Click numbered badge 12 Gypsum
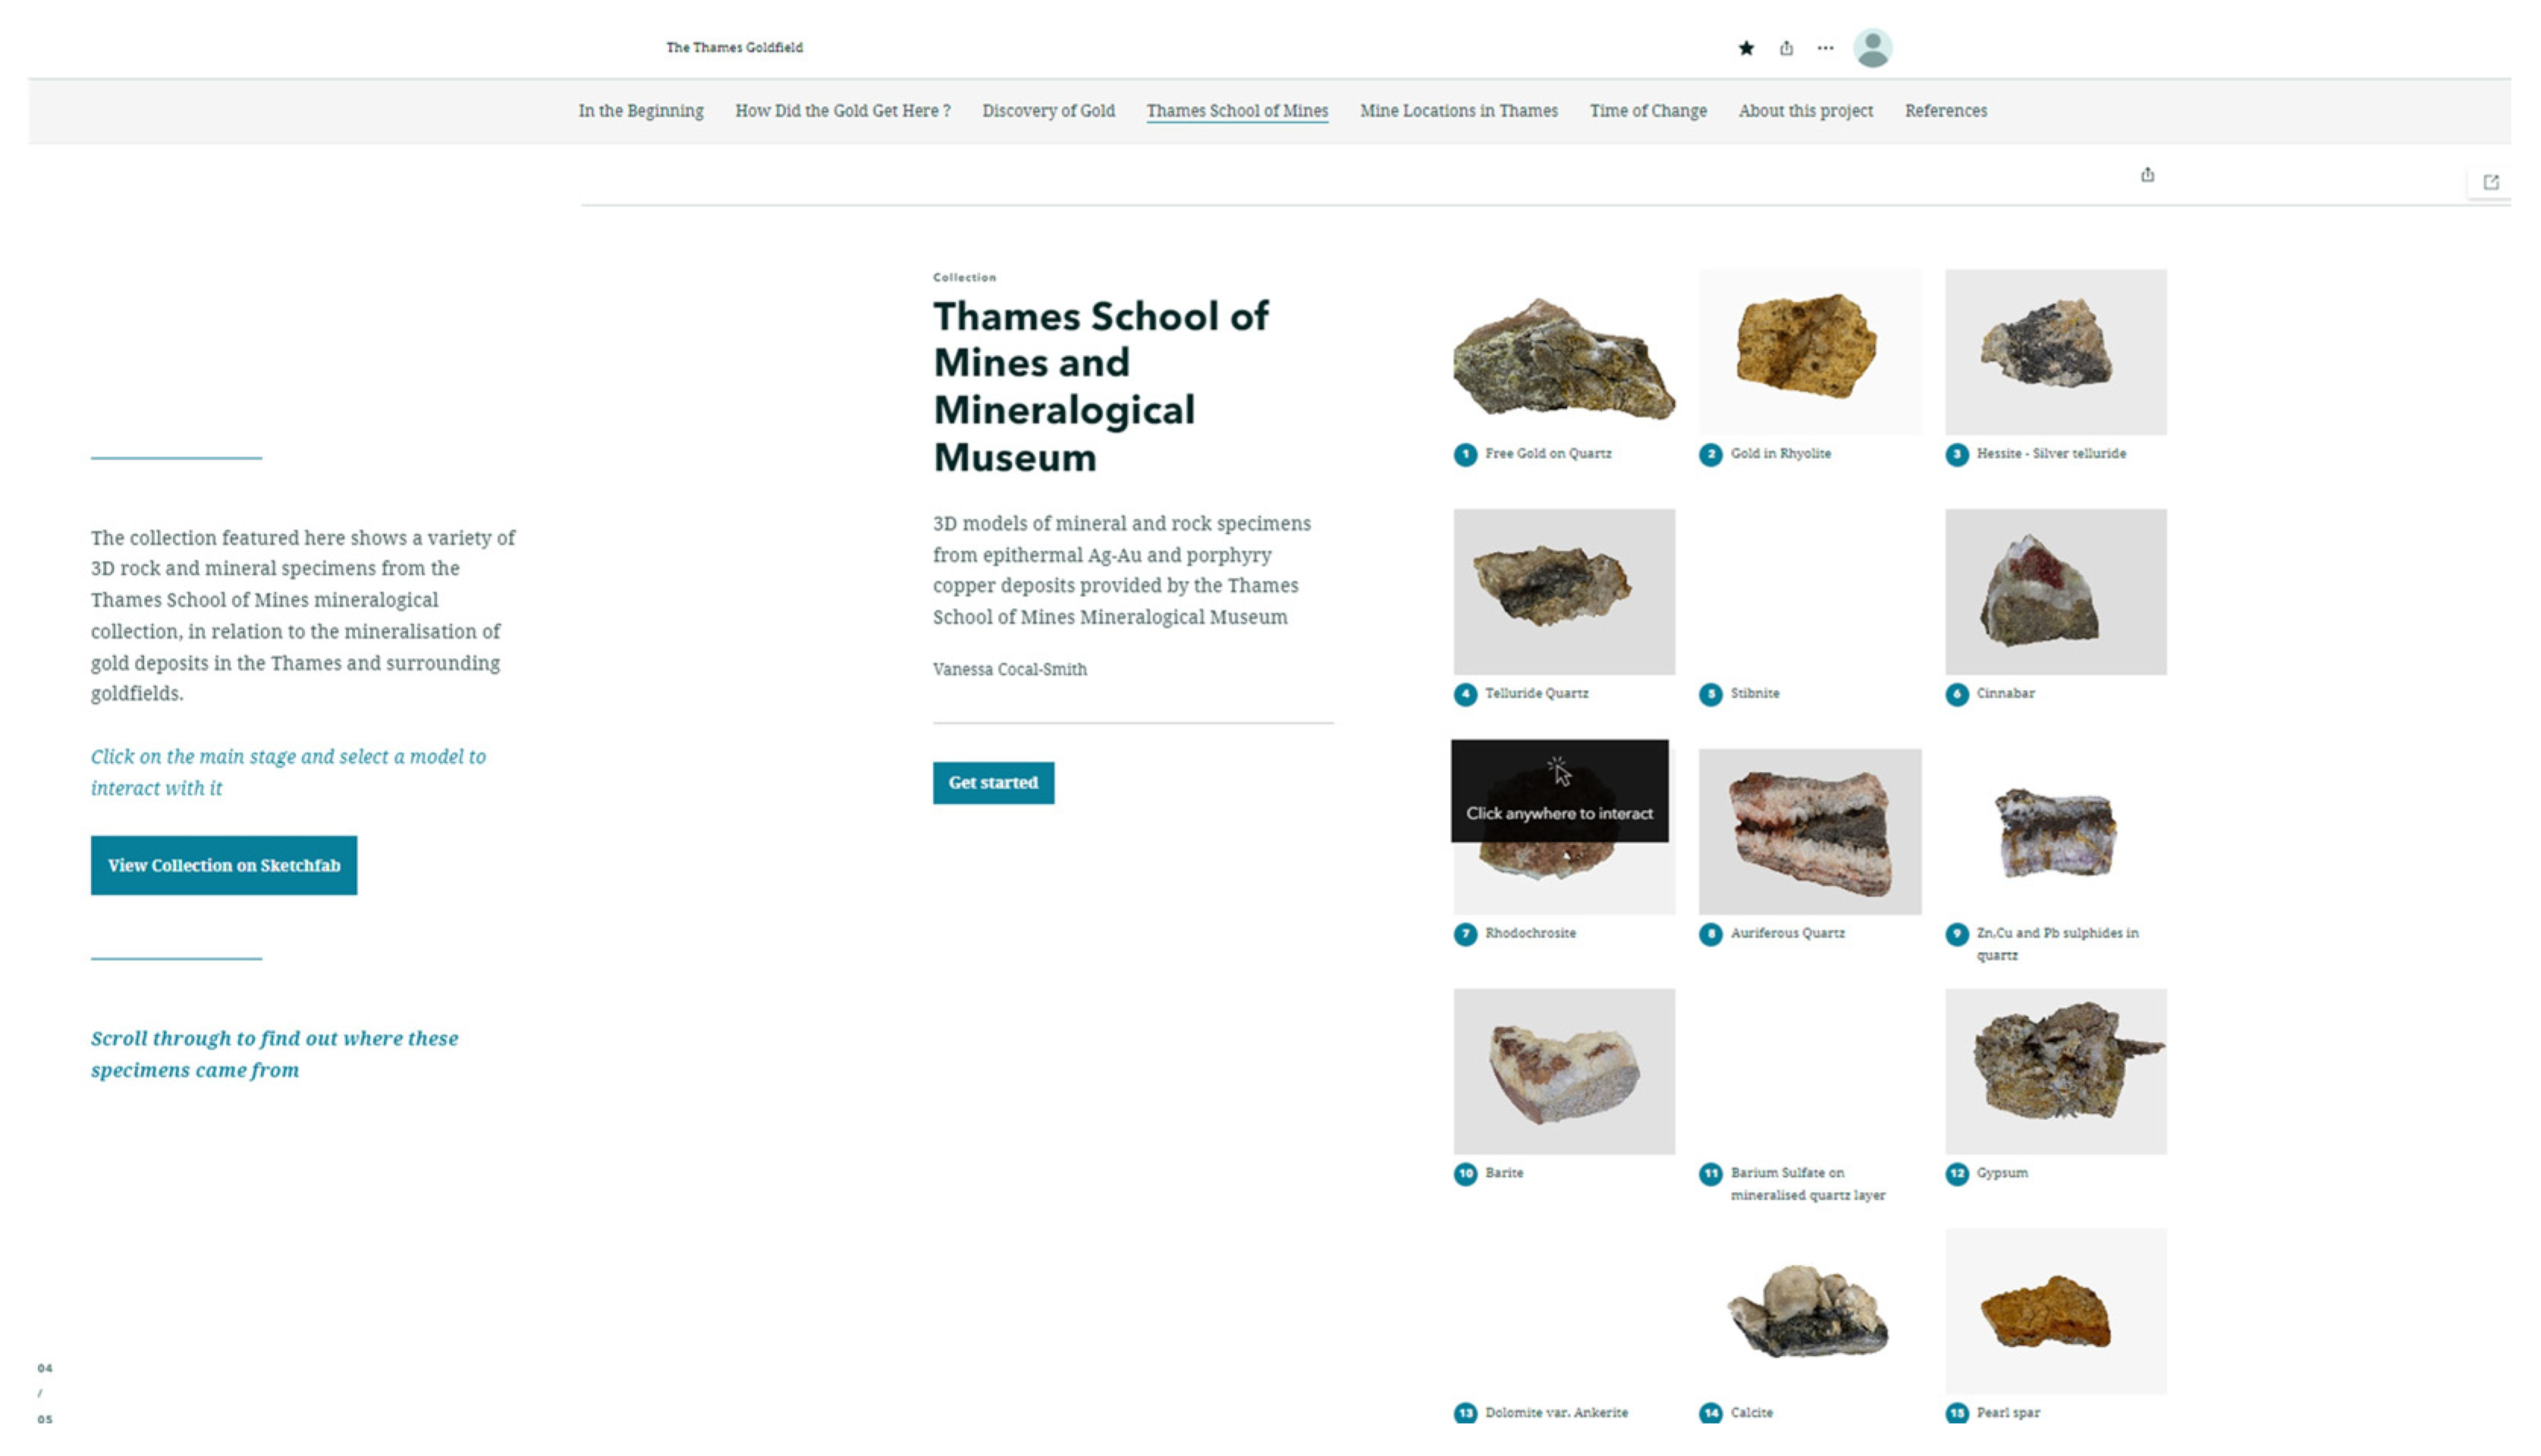 click(x=1956, y=1174)
